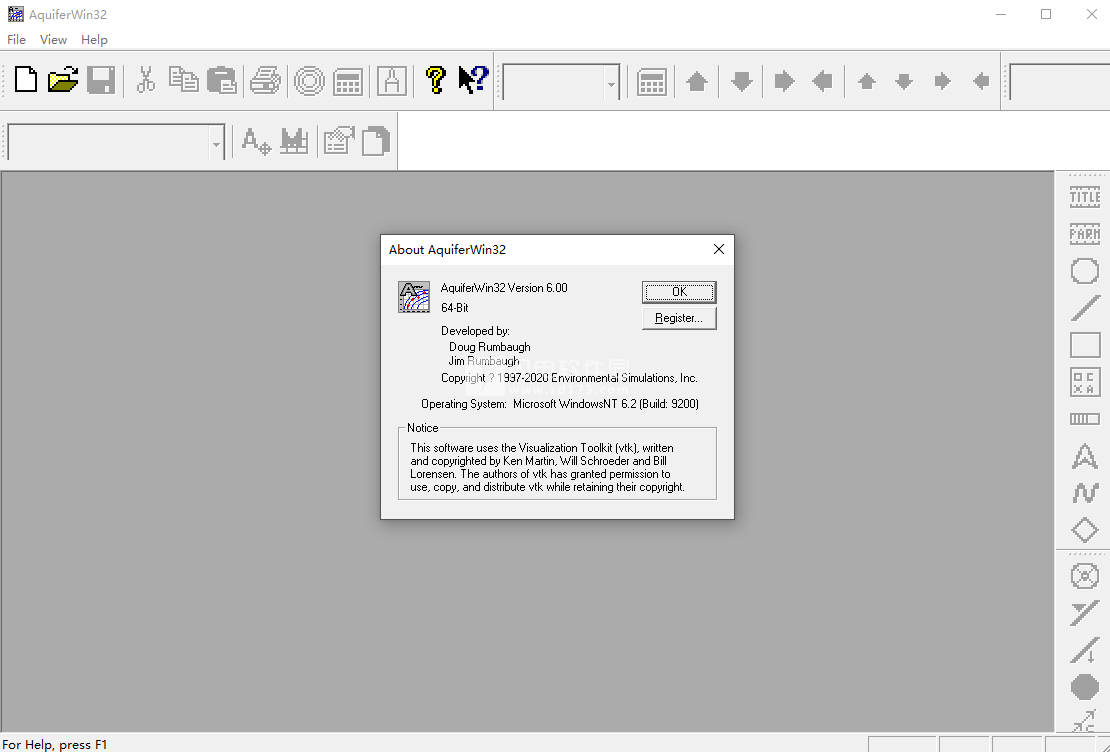
Task: Select the filled octagon tool
Action: pos(1085,687)
